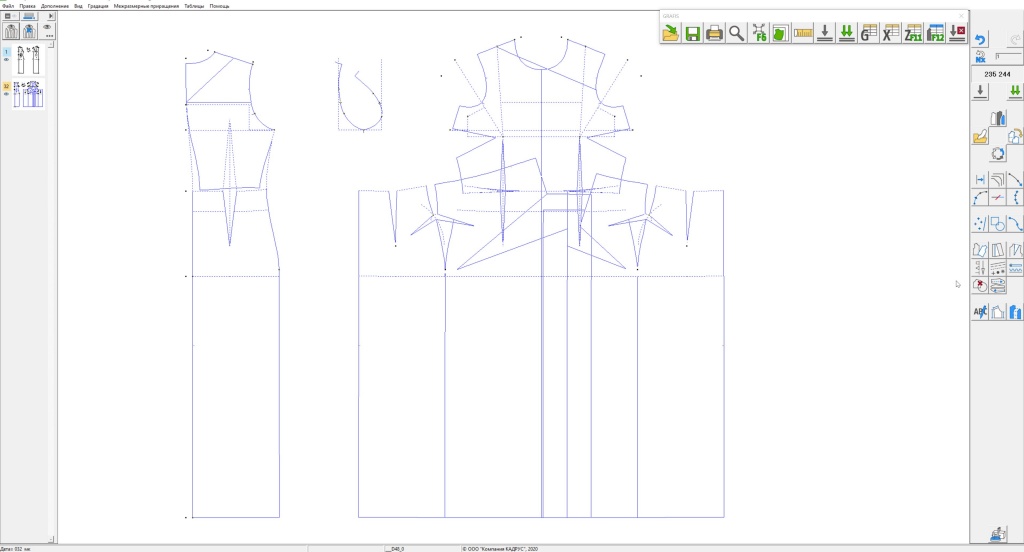Viewport: 1024px width, 552px height.
Task: Open the Файл menu
Action: (x=8, y=6)
